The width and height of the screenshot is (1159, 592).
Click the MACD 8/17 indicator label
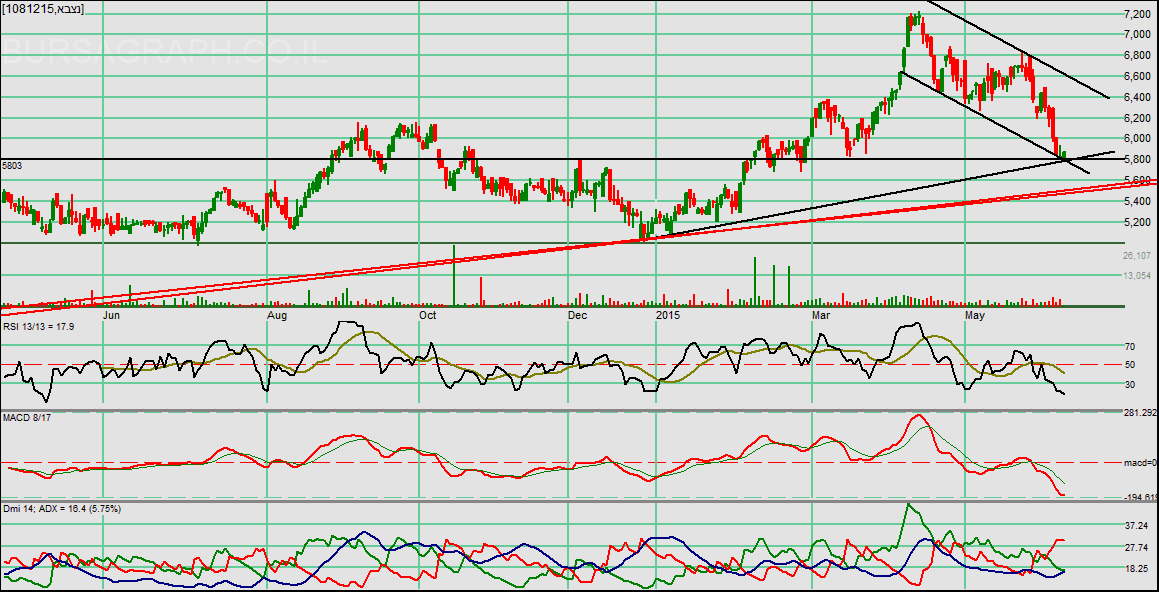click(26, 417)
